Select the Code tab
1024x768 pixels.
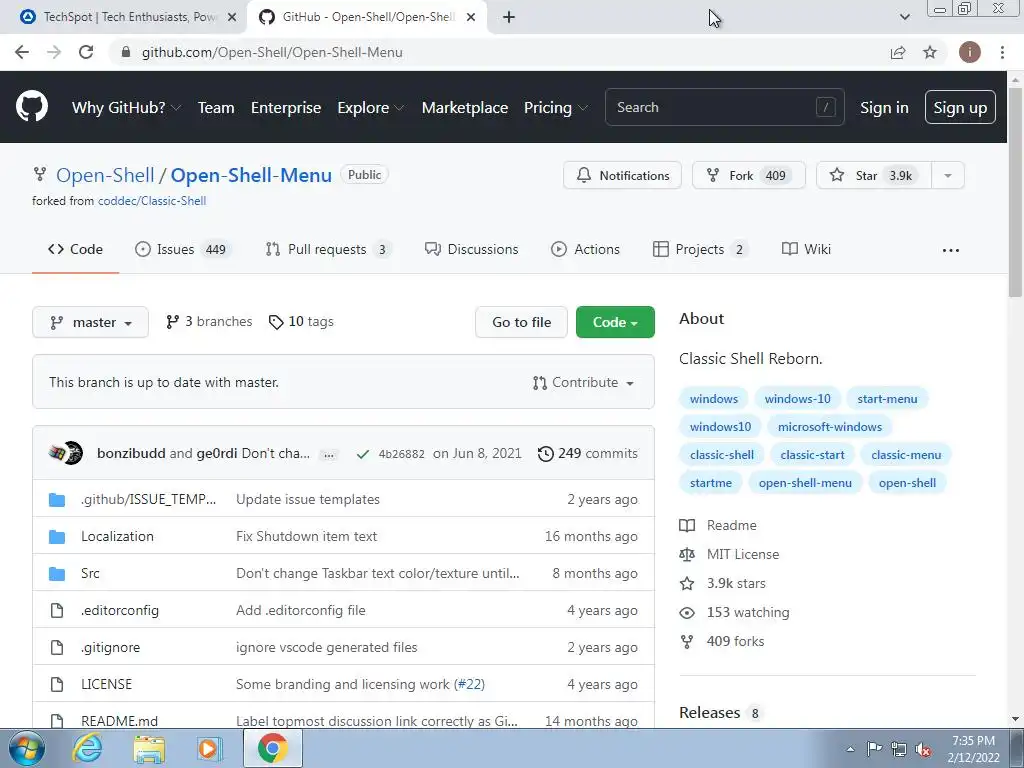click(75, 249)
